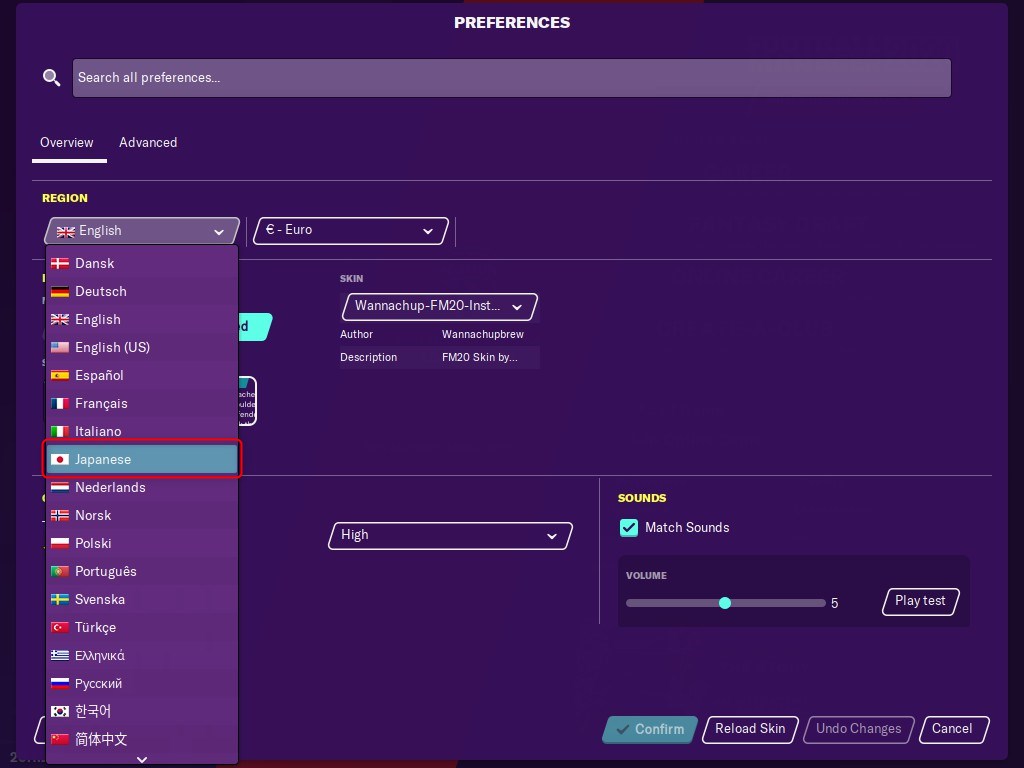Select Polski language option
Viewport: 1024px width, 768px height.
[142, 543]
